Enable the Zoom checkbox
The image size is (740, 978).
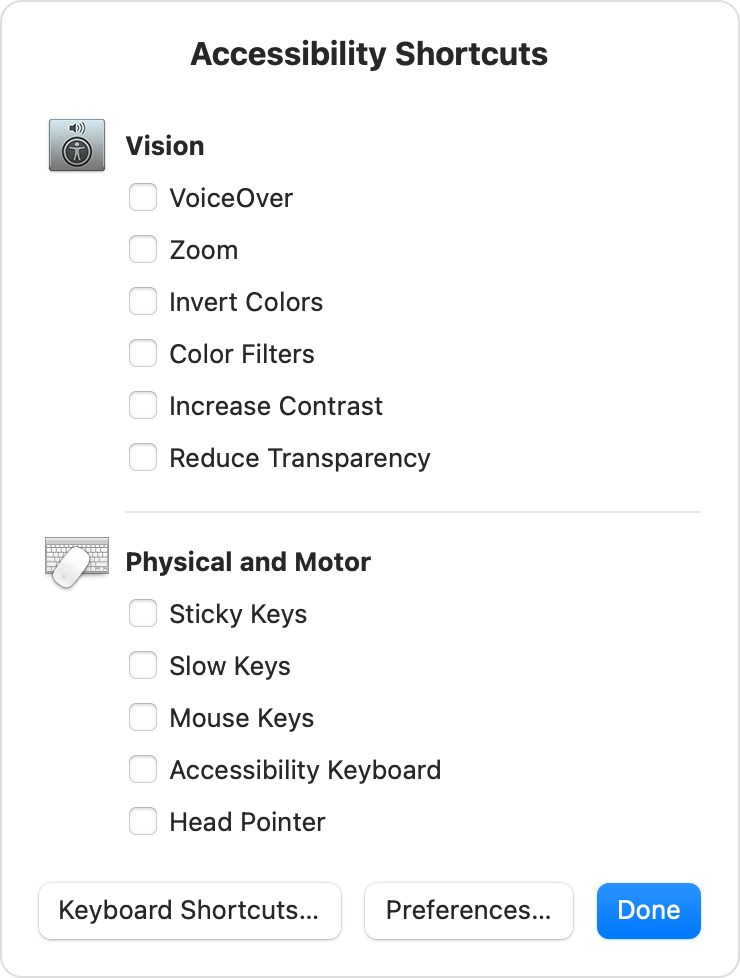(143, 249)
